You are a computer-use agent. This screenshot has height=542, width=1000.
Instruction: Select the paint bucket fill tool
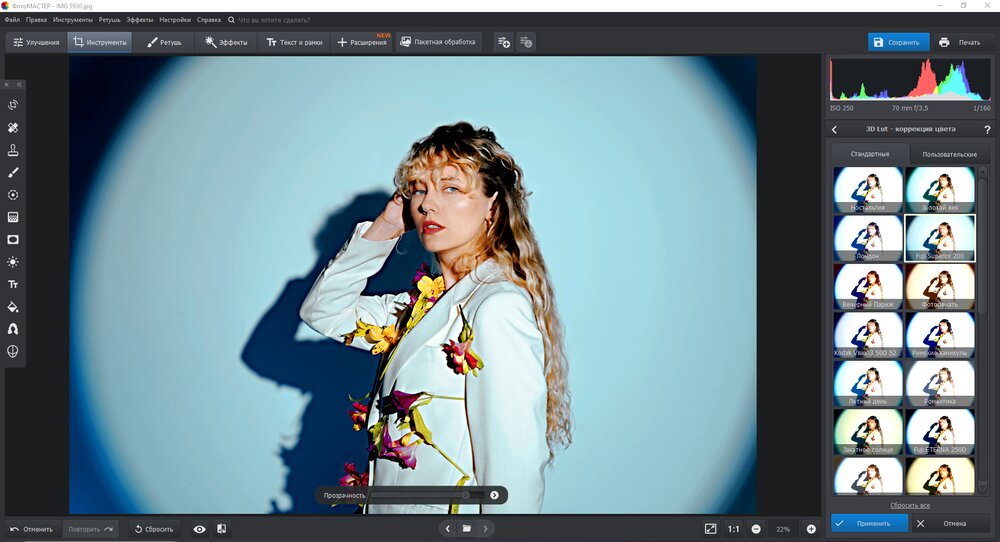13,306
